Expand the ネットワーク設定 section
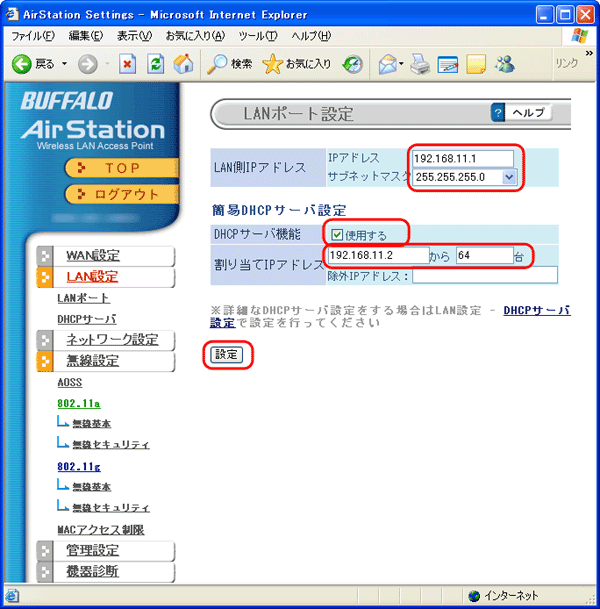This screenshot has height=609, width=600. coord(106,340)
